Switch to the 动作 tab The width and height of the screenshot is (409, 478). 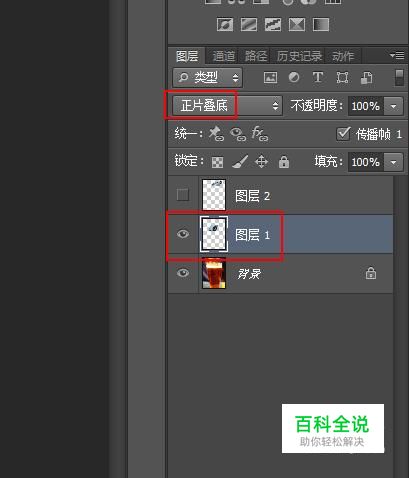pyautogui.click(x=343, y=56)
